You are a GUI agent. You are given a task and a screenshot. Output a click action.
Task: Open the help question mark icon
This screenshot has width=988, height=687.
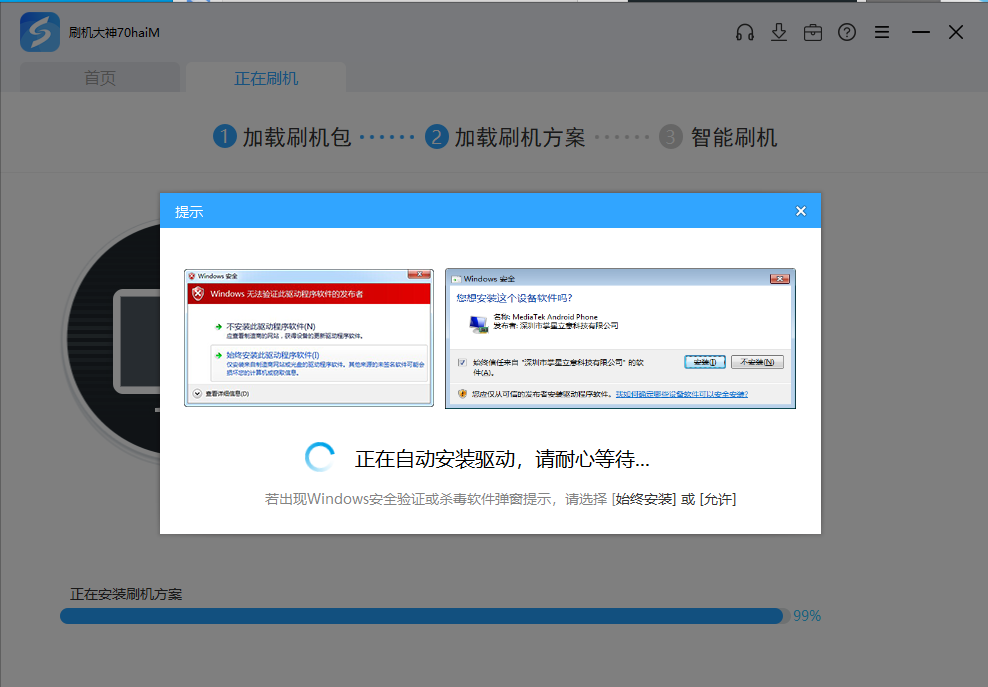847,32
